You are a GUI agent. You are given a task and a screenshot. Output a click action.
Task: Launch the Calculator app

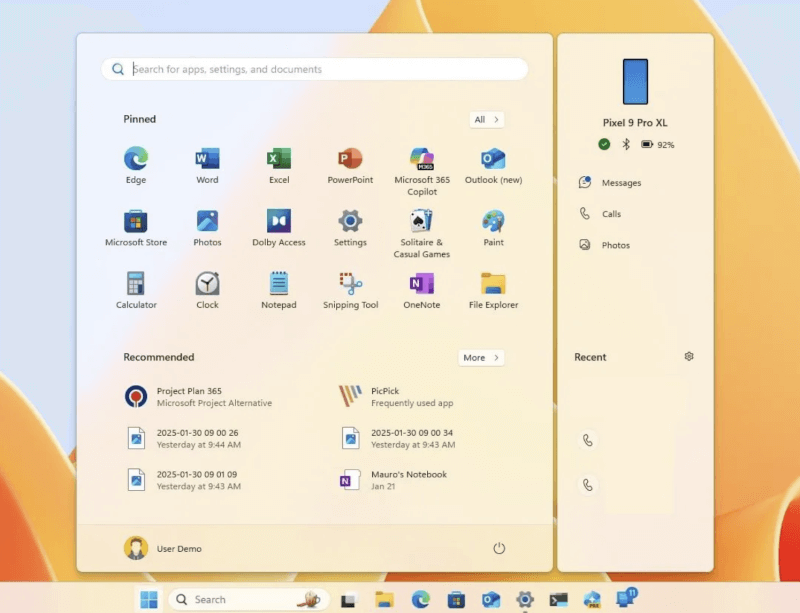(136, 290)
